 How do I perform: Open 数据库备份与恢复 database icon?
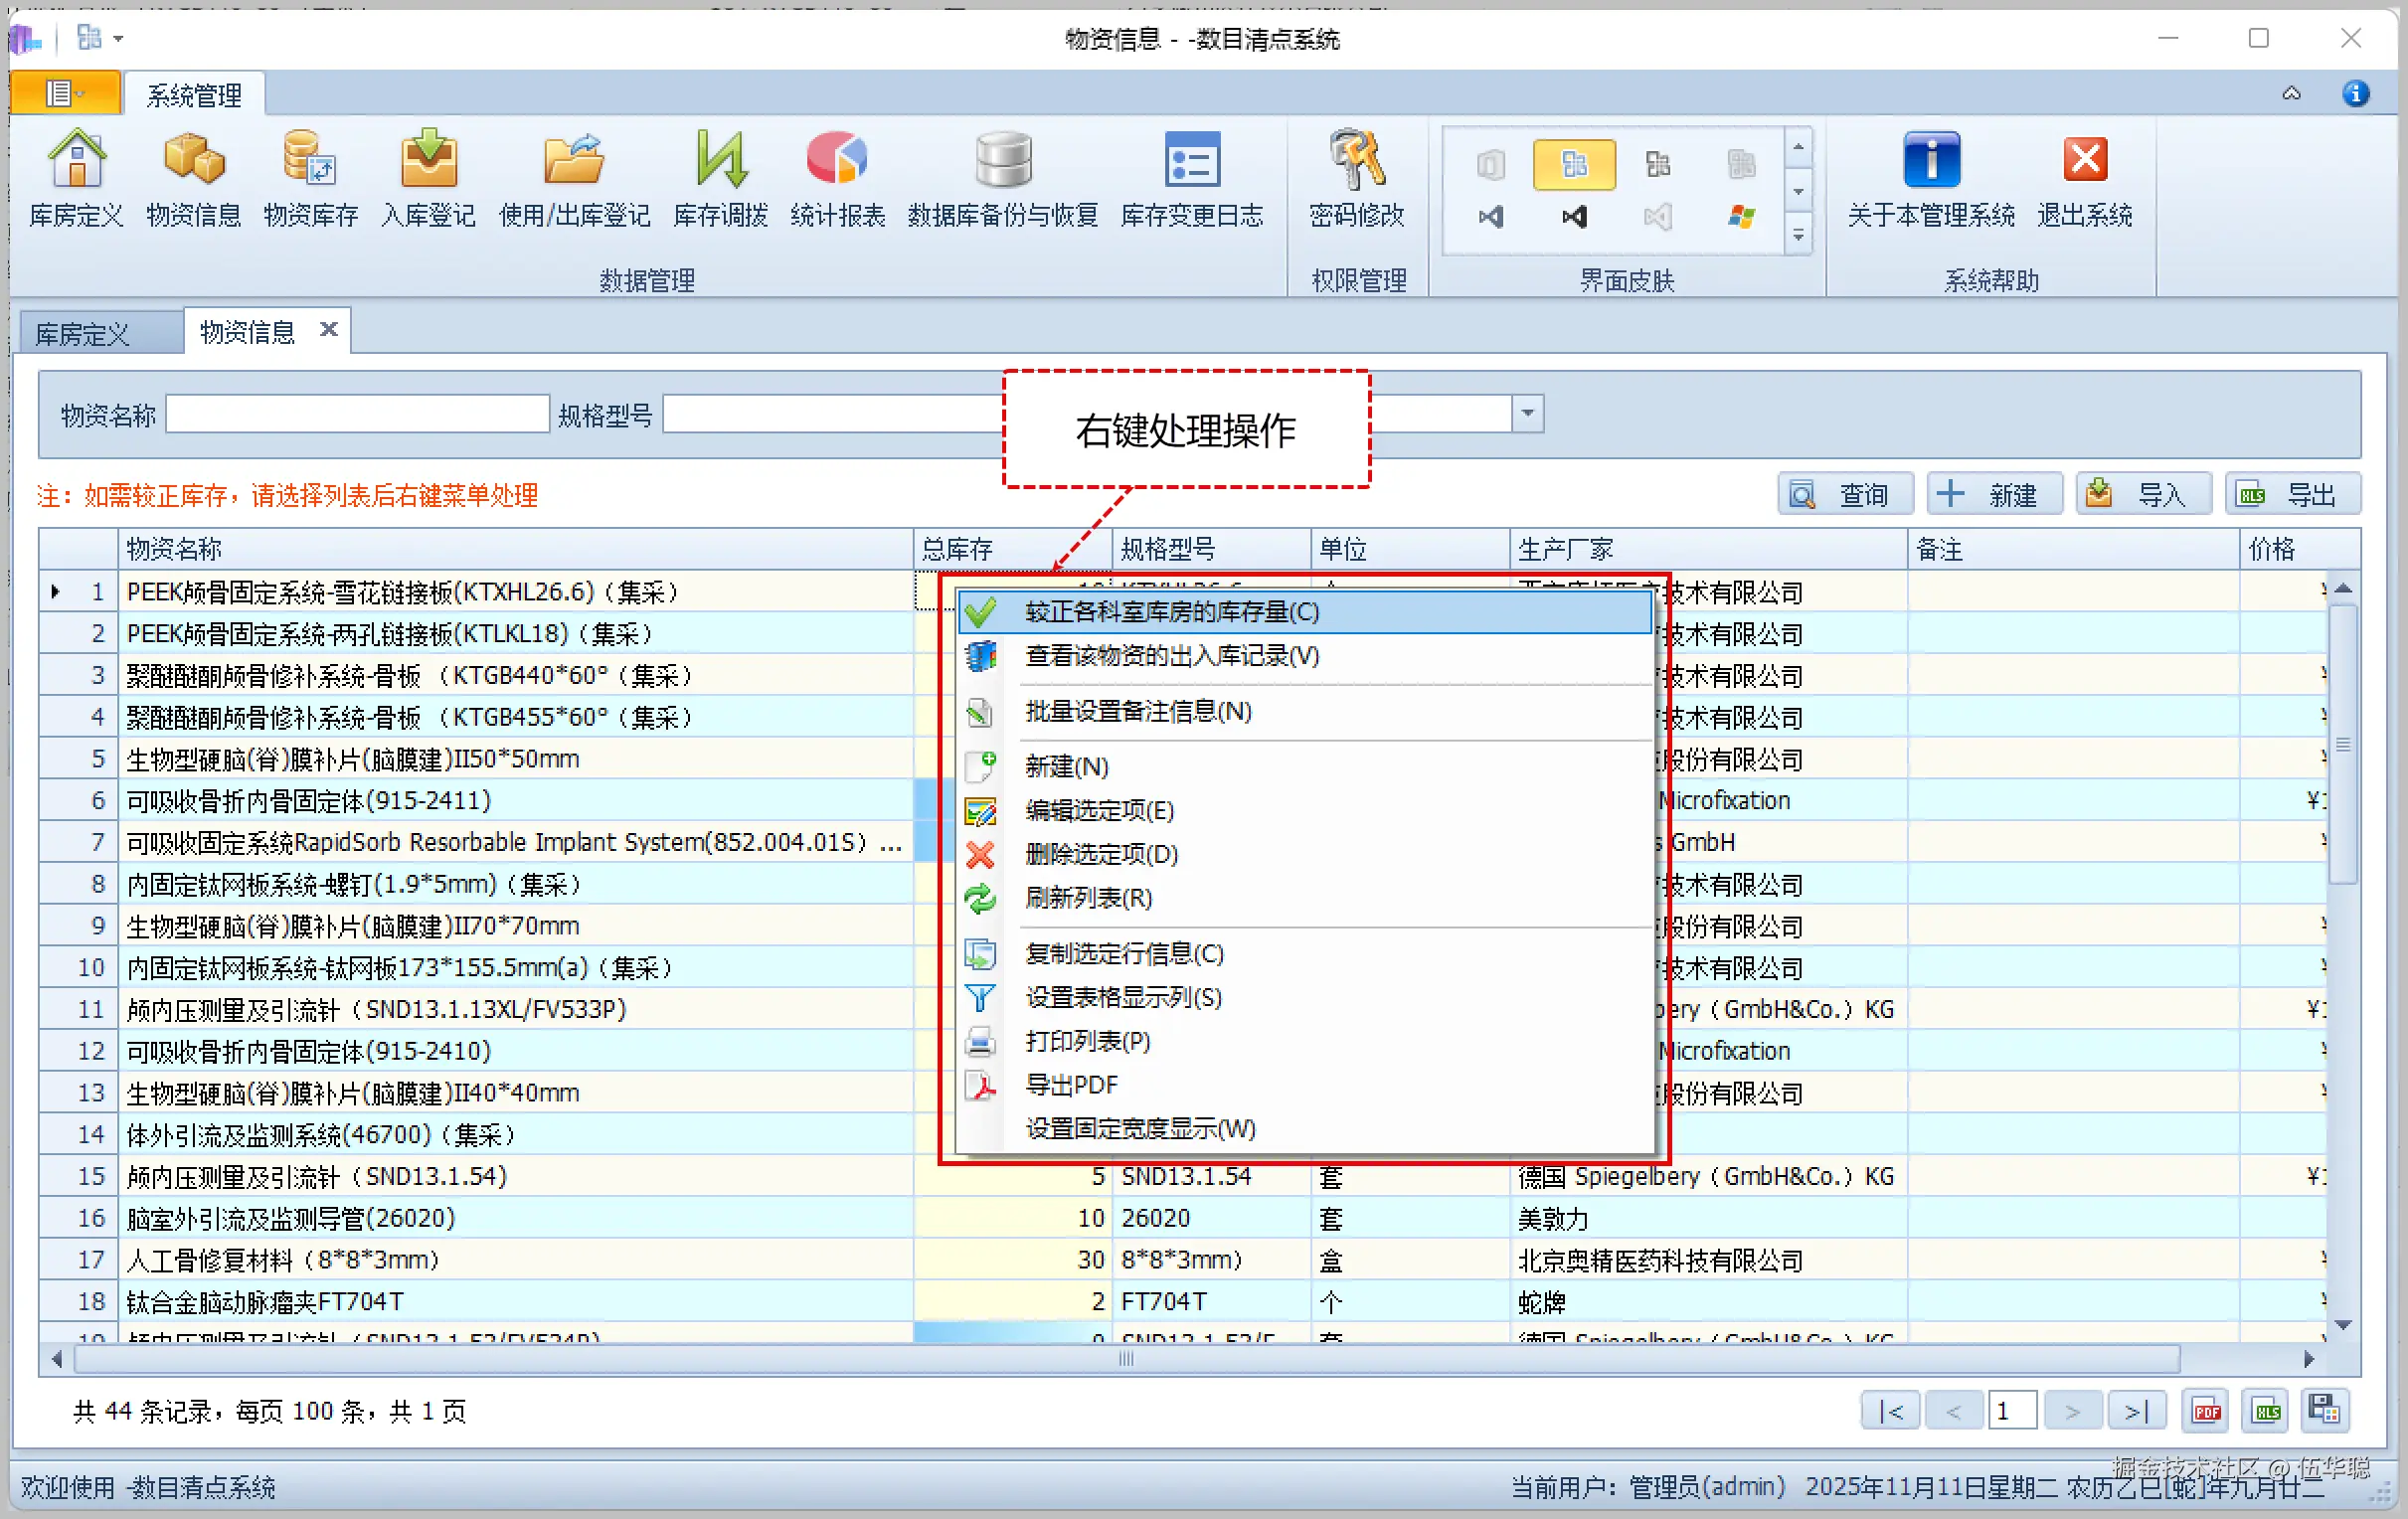(1002, 160)
